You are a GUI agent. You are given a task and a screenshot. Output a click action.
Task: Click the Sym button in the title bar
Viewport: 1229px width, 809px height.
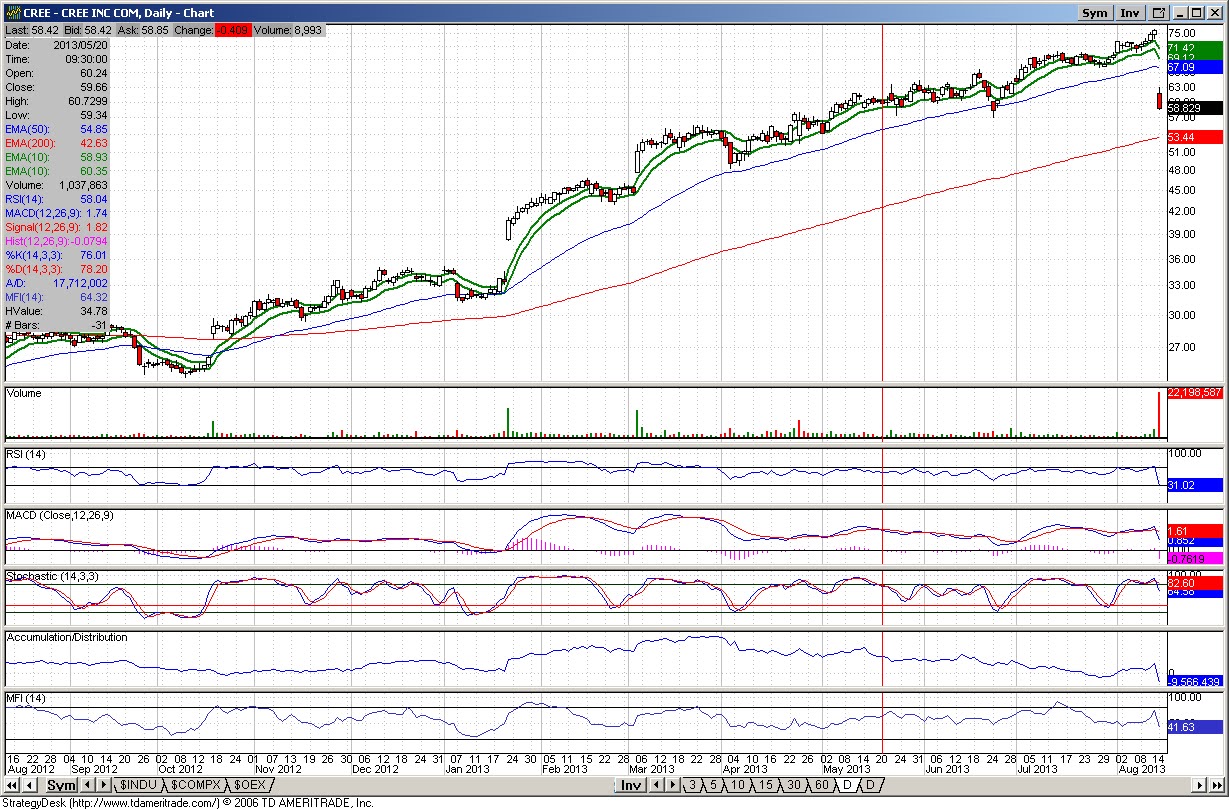click(1094, 12)
